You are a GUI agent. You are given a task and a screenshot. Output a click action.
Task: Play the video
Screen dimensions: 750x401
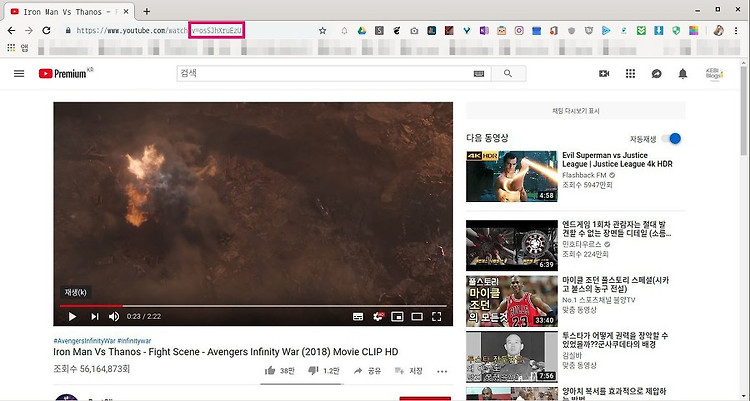(72, 316)
